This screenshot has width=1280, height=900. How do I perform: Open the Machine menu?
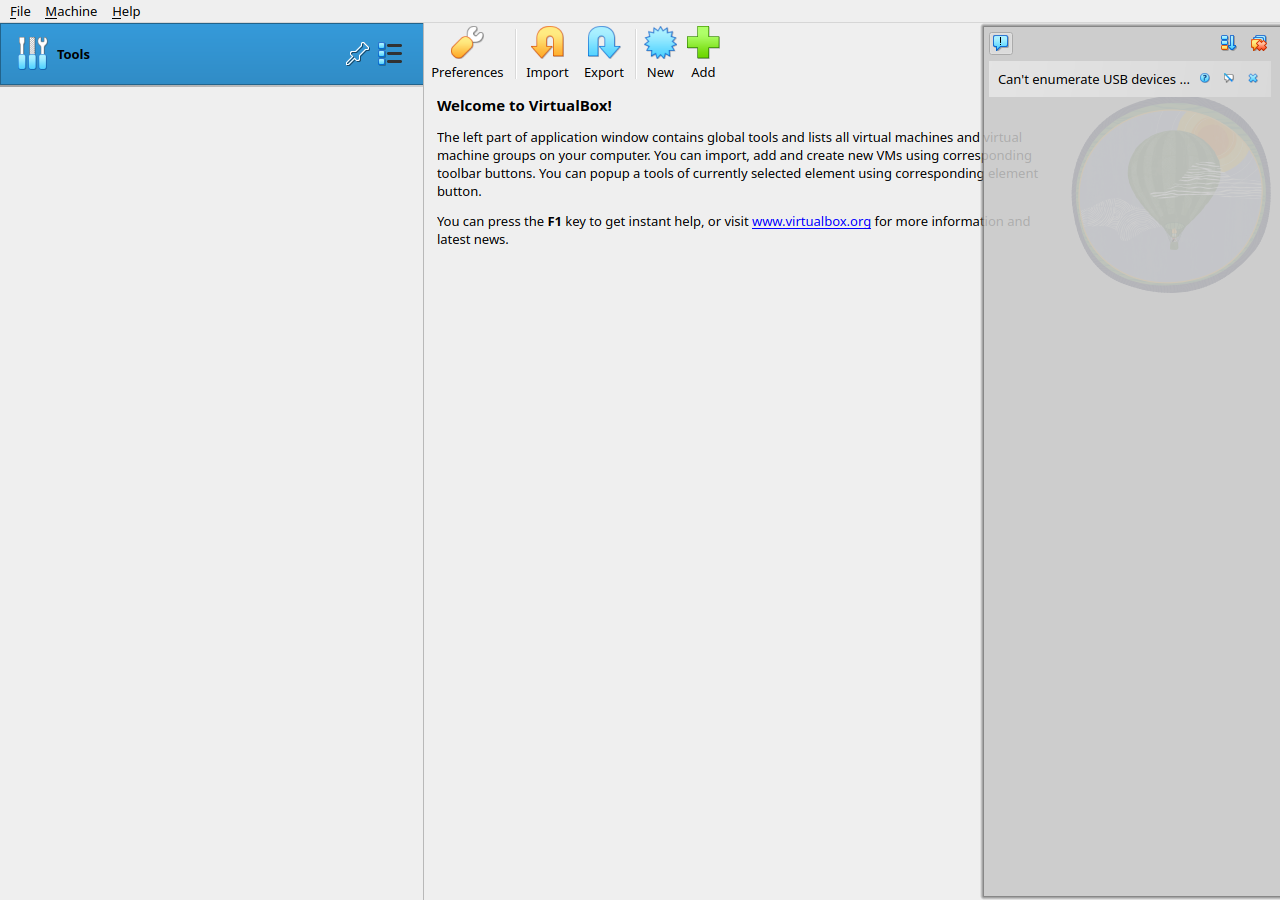tap(71, 11)
